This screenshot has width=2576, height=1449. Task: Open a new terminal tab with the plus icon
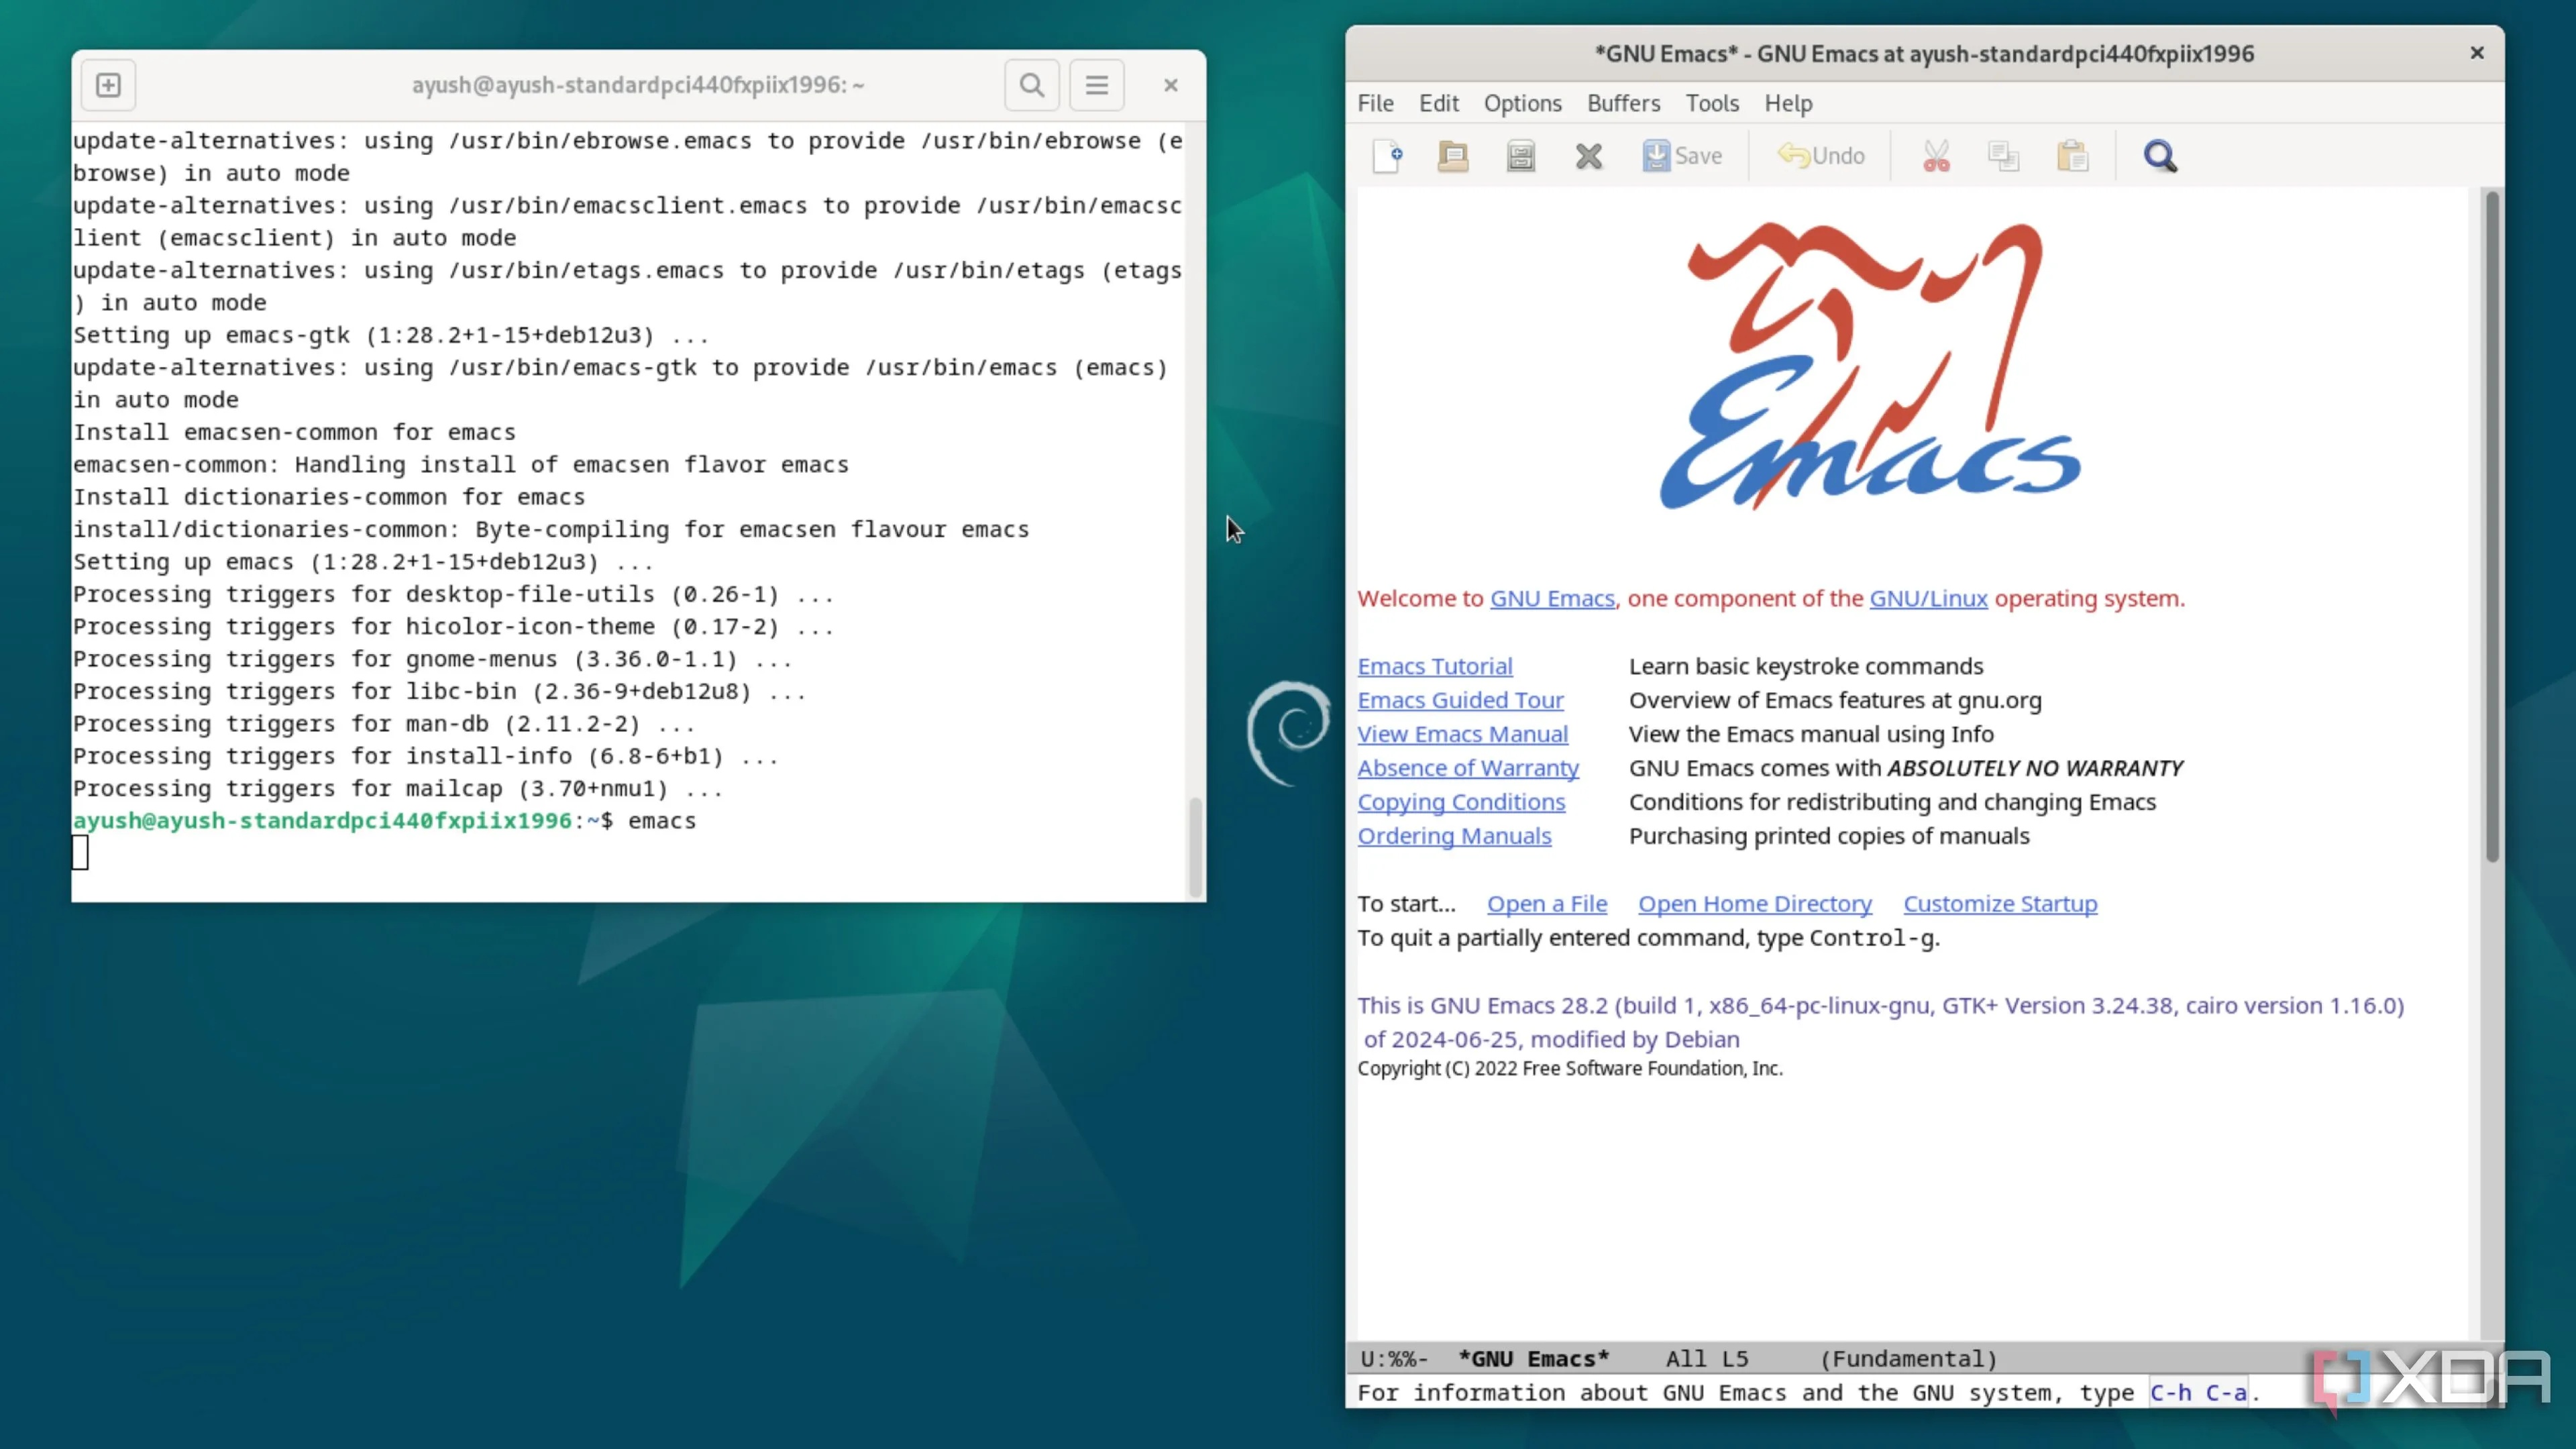[108, 84]
